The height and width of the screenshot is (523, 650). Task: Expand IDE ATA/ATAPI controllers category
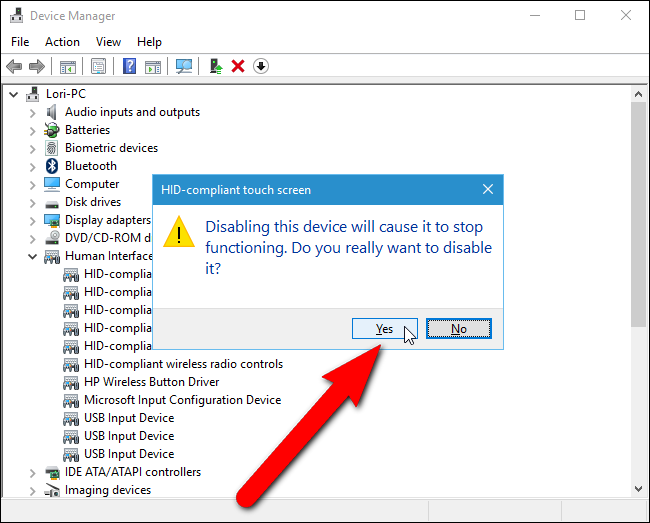pyautogui.click(x=33, y=472)
